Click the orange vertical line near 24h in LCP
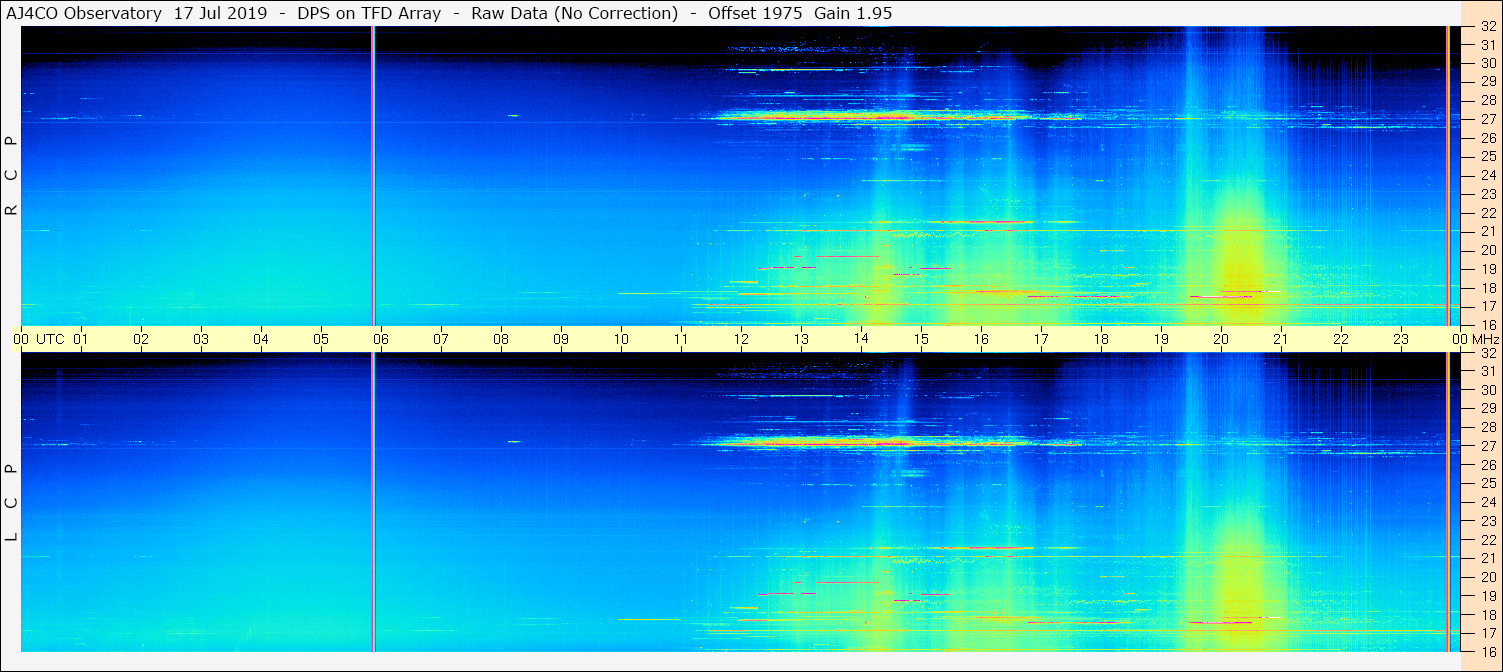 pyautogui.click(x=1447, y=502)
